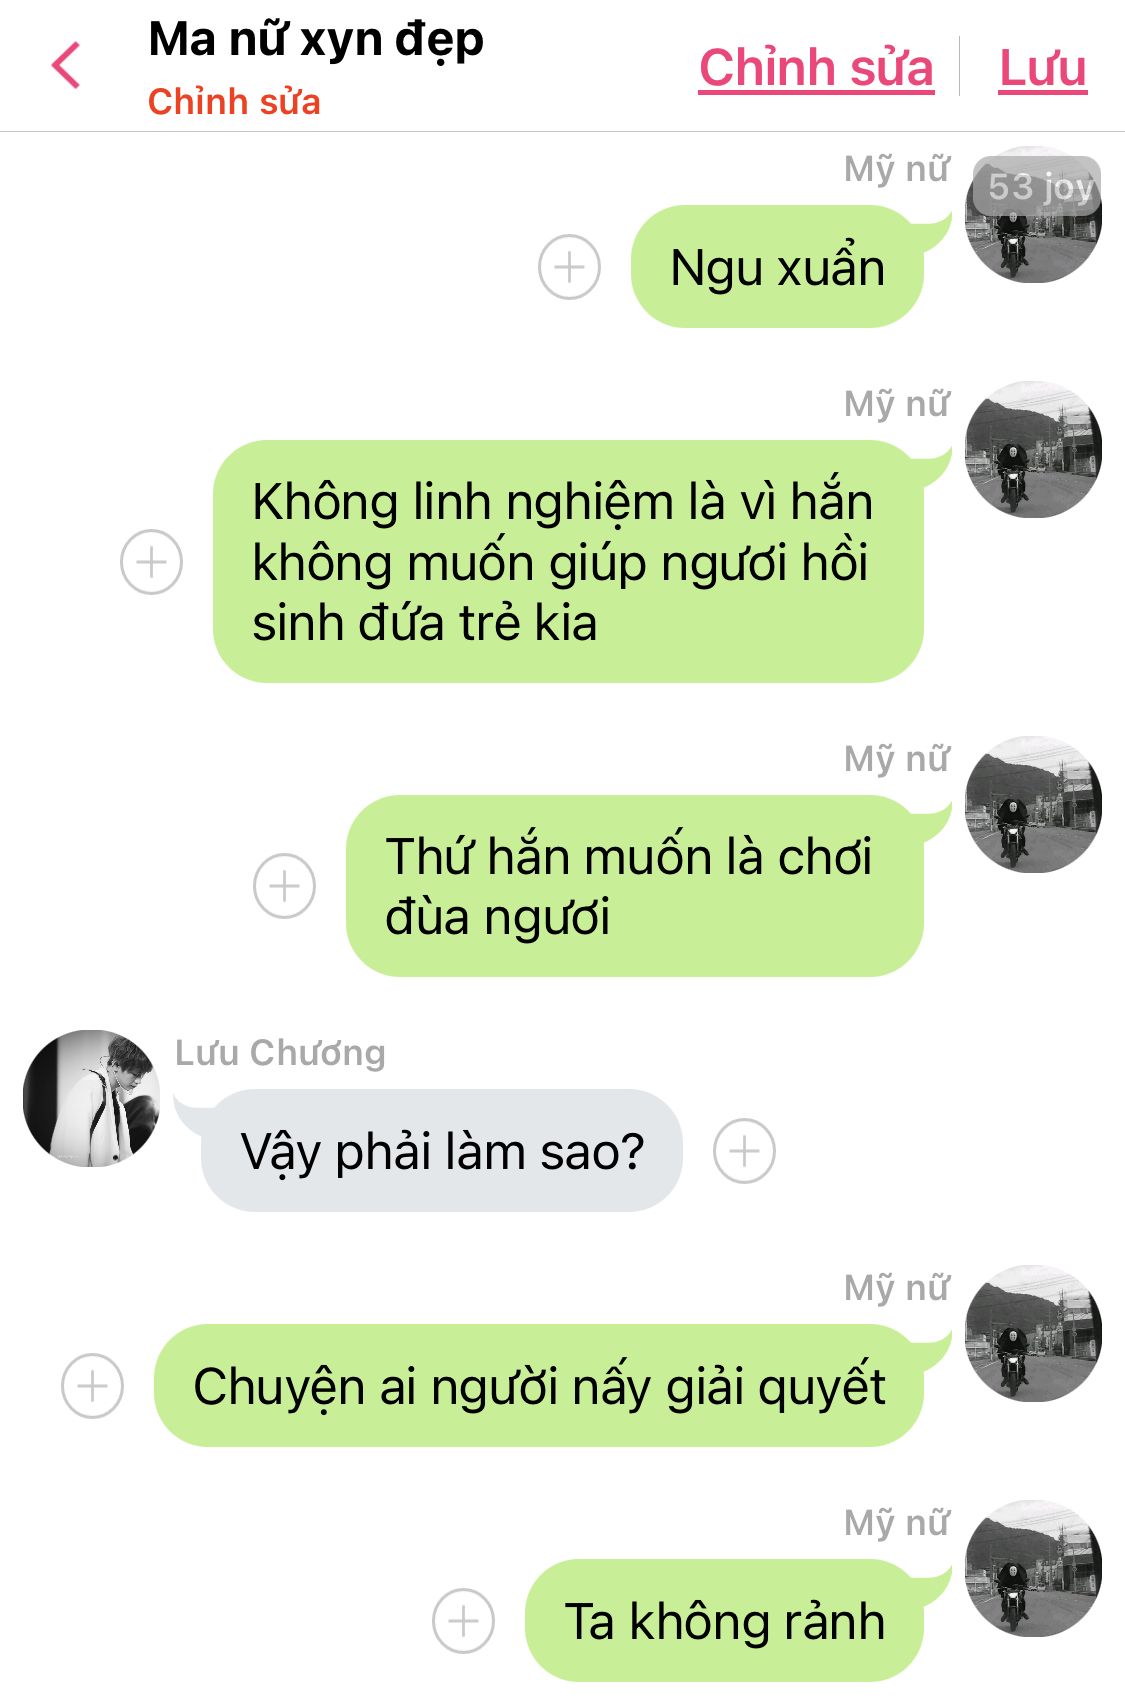Click red "Chỉnh sửa" under chat title

[x=234, y=102]
